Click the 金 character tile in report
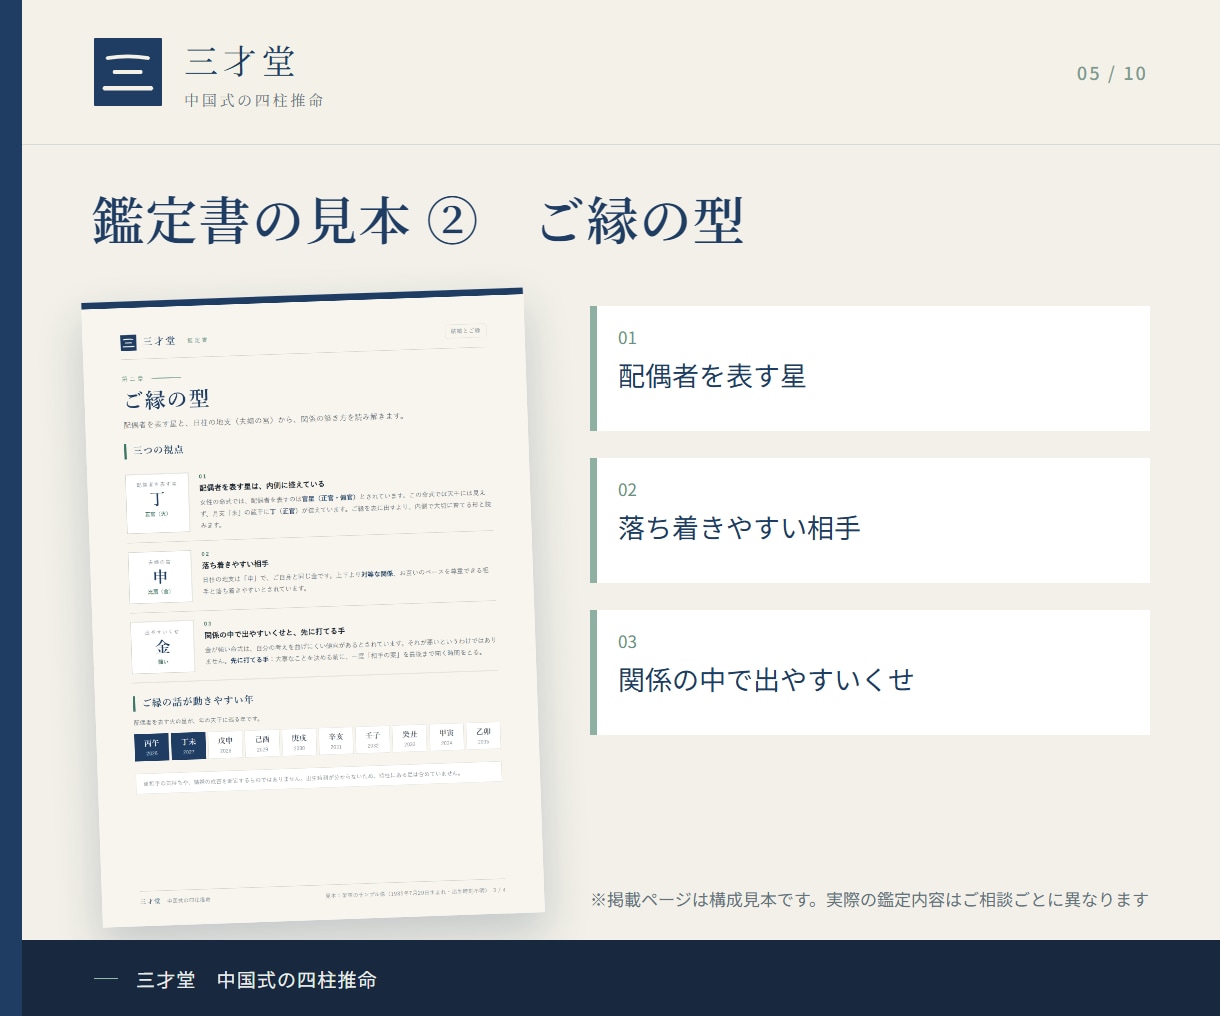Image resolution: width=1220 pixels, height=1016 pixels. pos(163,647)
